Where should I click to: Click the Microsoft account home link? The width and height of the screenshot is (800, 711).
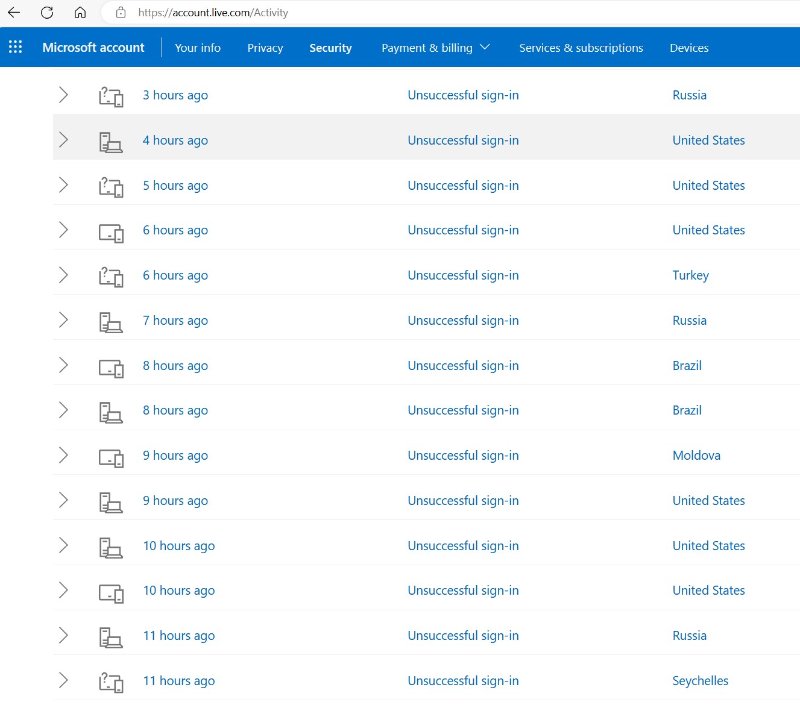coord(93,47)
